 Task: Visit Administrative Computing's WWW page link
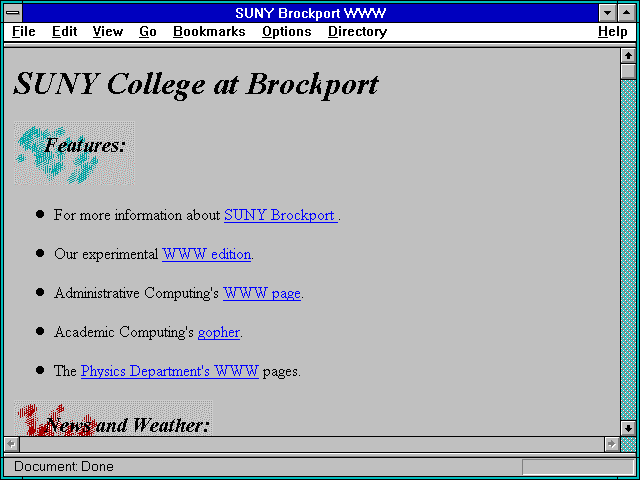click(x=262, y=293)
